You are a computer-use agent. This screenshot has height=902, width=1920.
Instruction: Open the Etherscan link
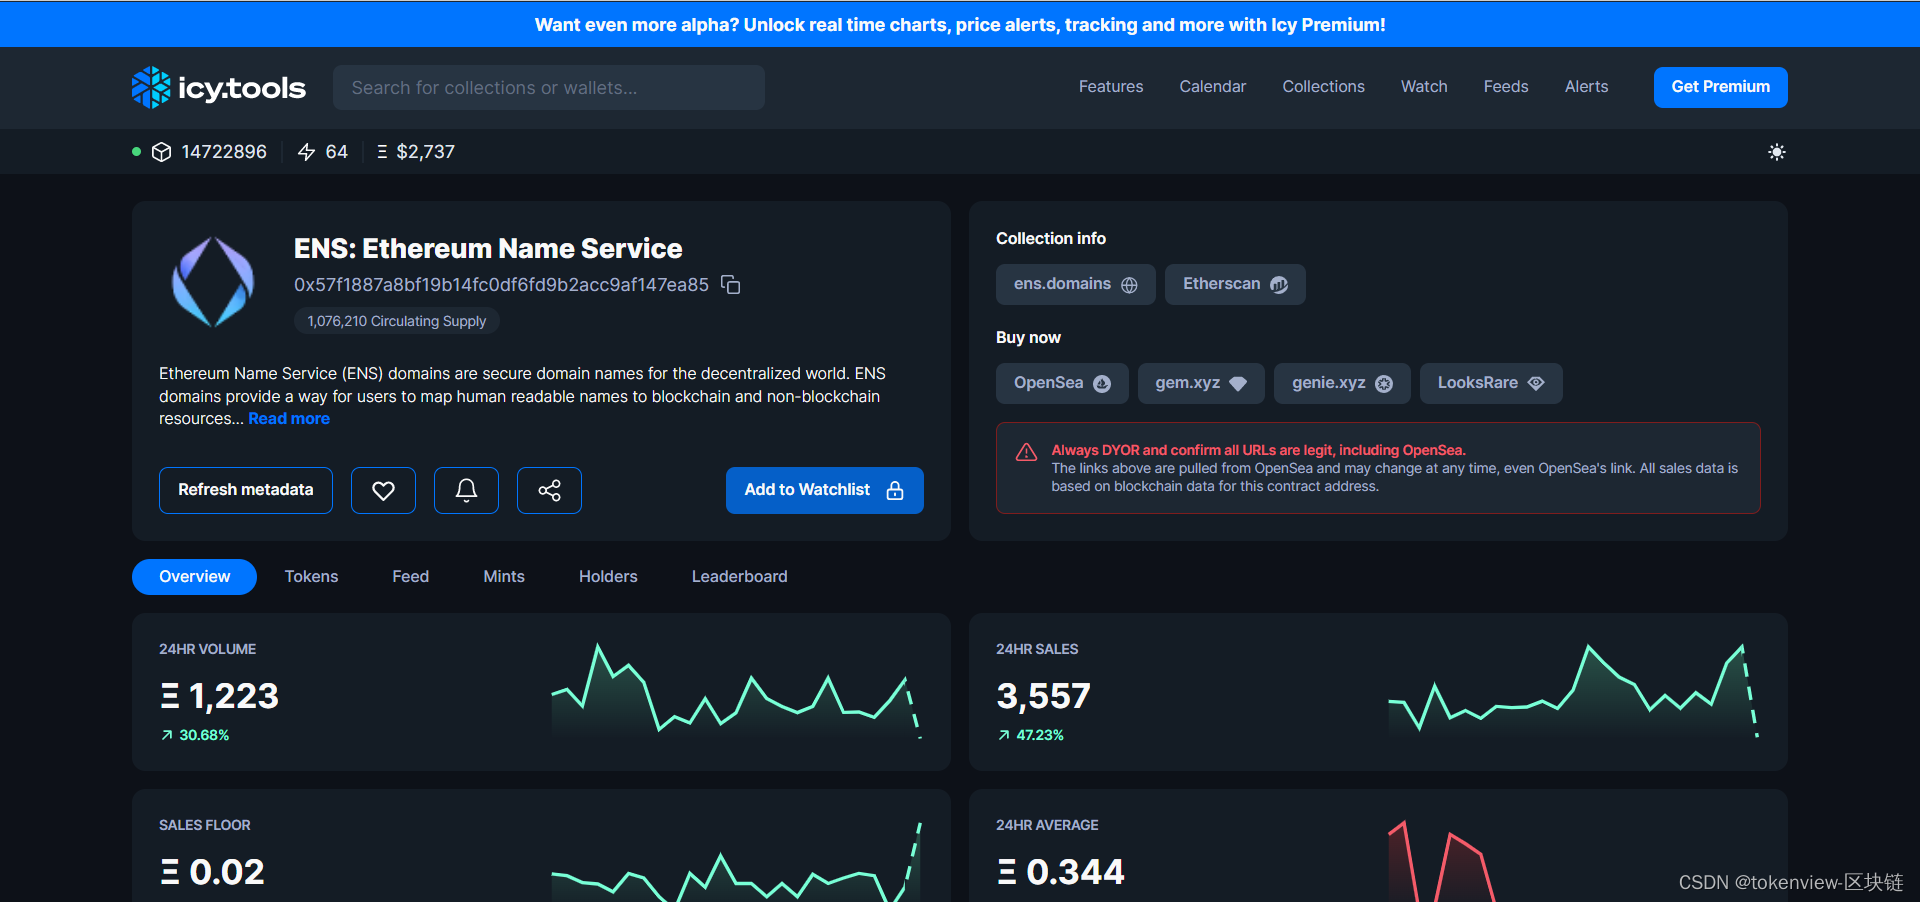pos(1235,284)
